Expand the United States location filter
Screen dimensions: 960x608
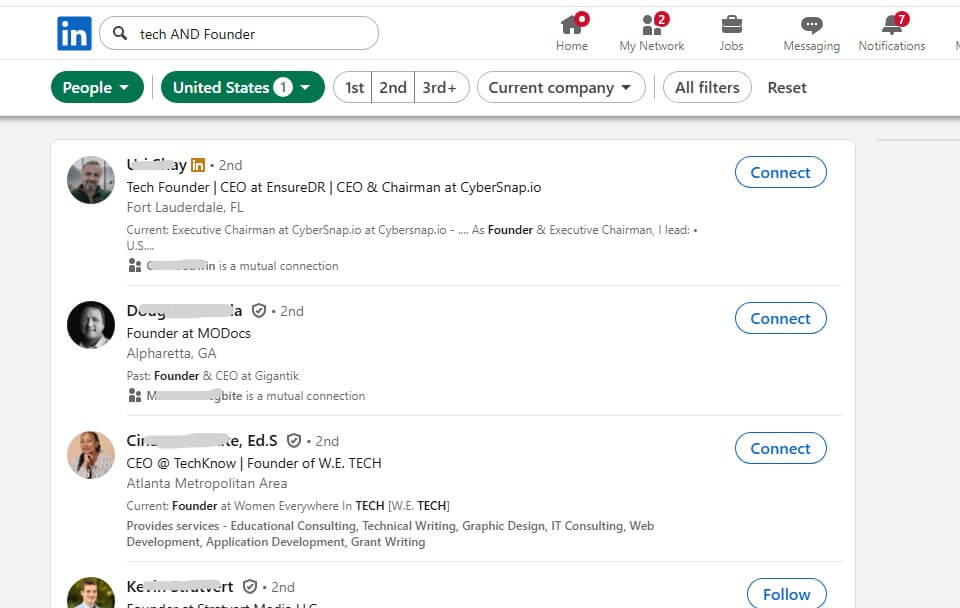coord(242,87)
